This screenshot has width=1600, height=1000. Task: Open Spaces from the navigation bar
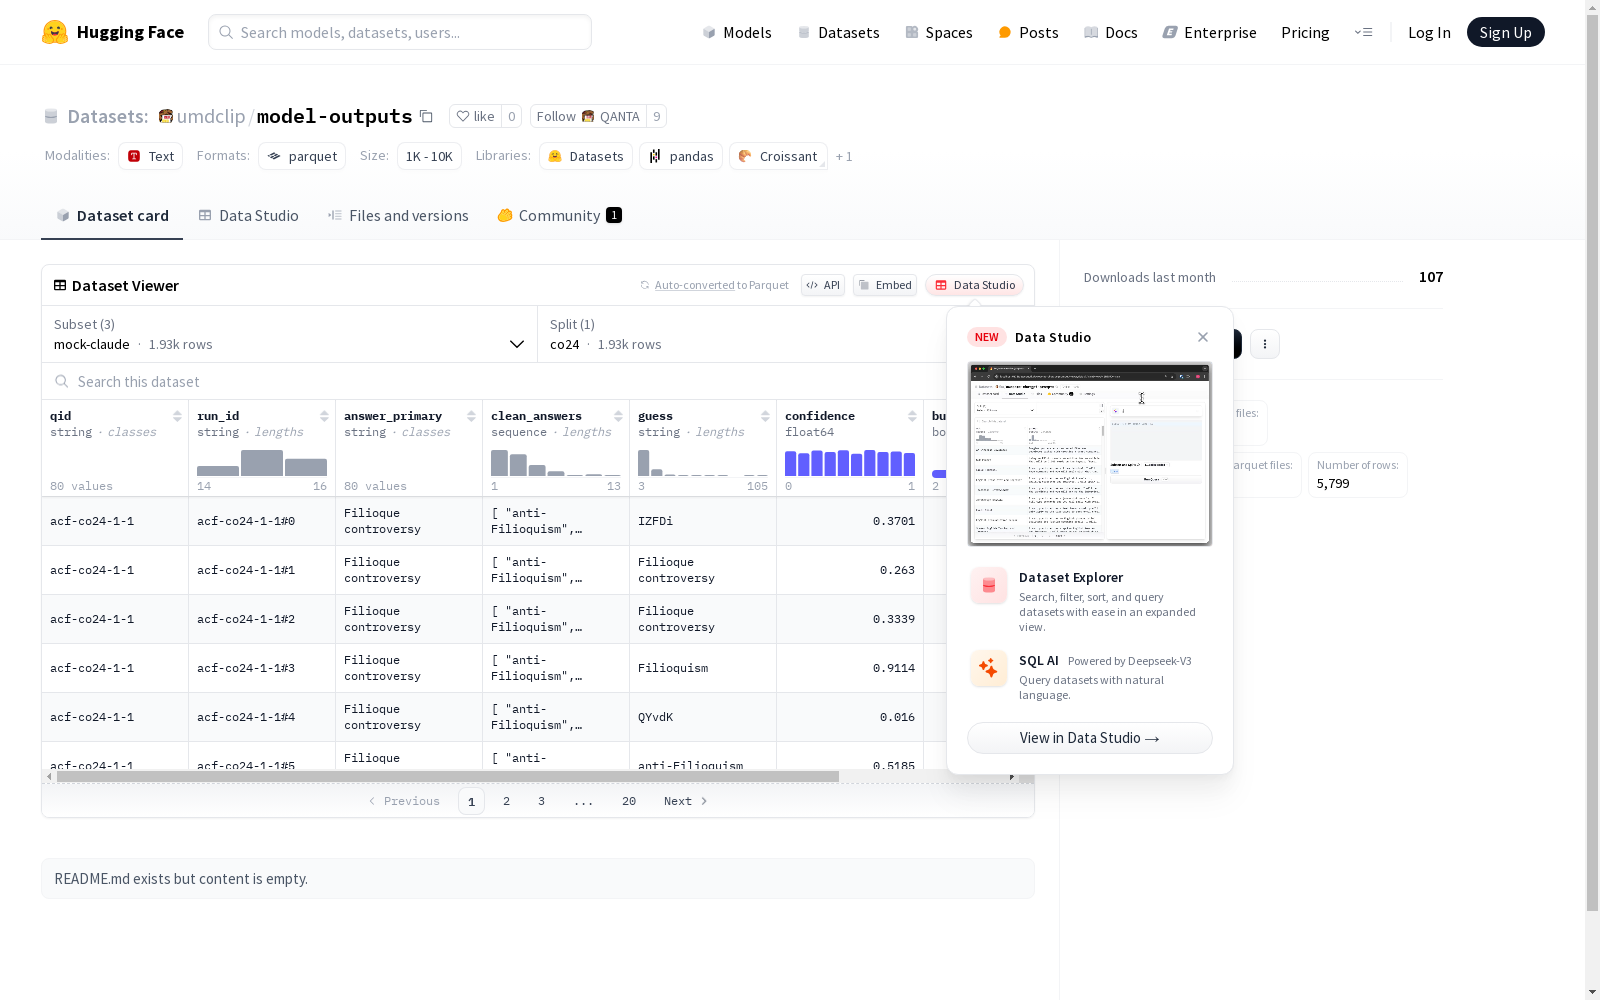[939, 32]
